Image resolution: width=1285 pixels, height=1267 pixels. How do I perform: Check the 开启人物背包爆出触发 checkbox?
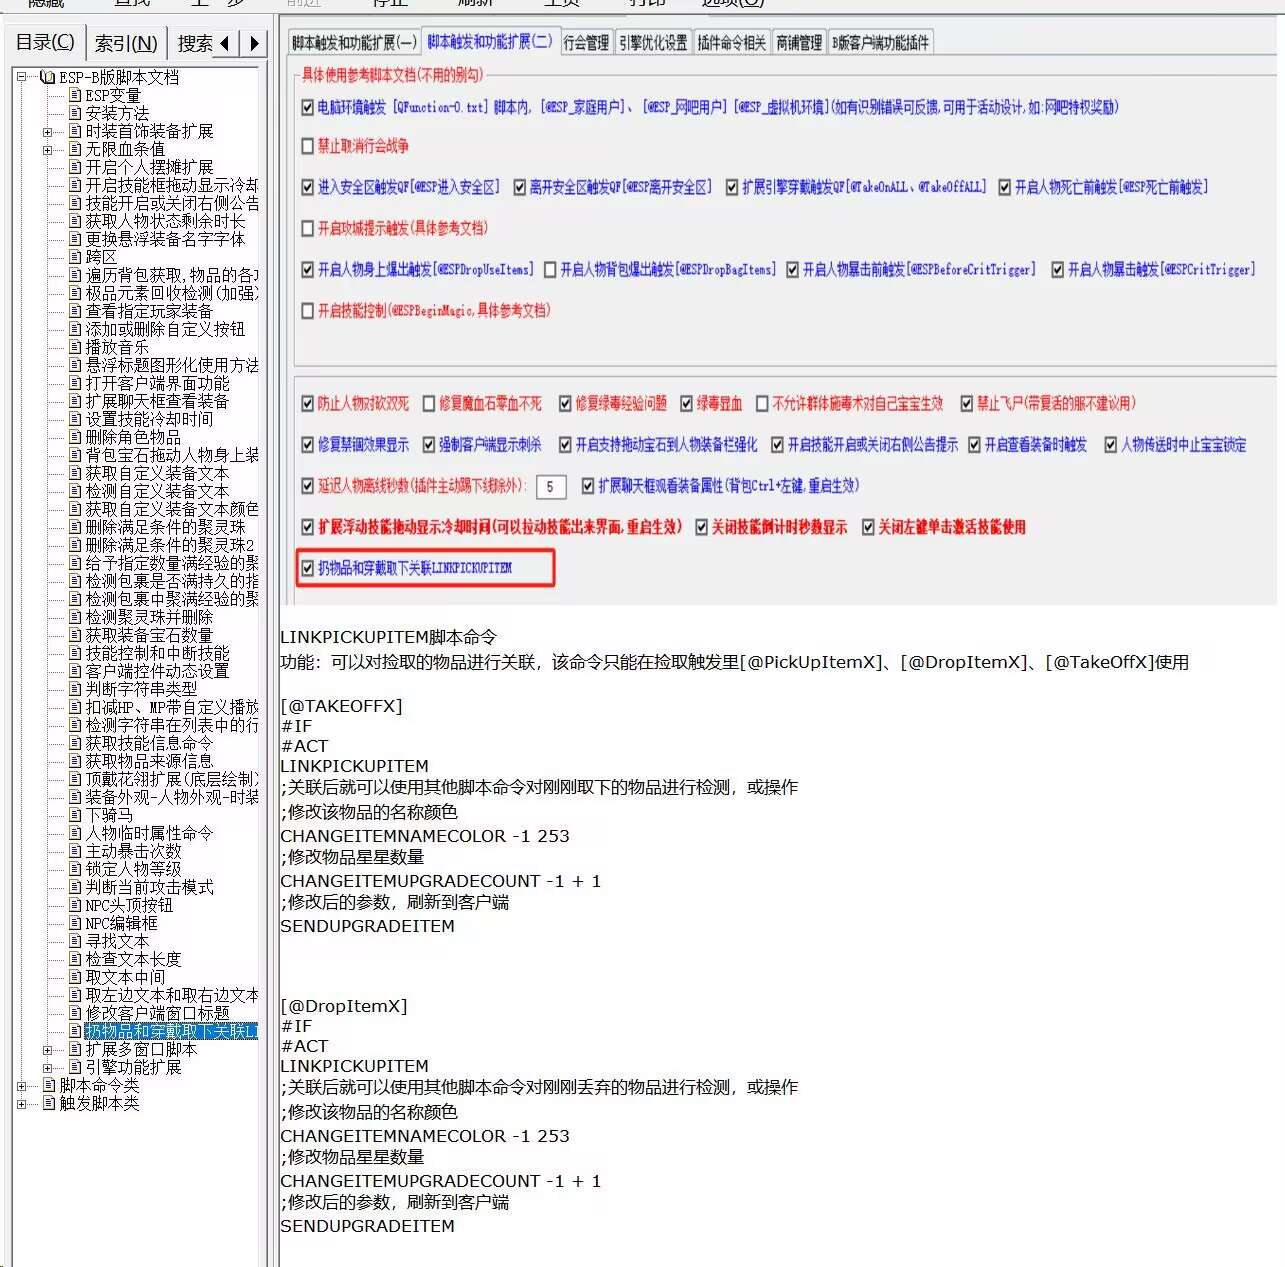[x=550, y=269]
